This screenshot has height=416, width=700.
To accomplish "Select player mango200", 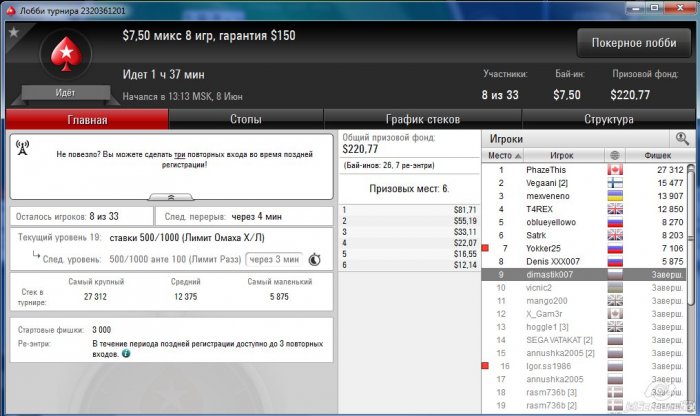I will (583, 301).
